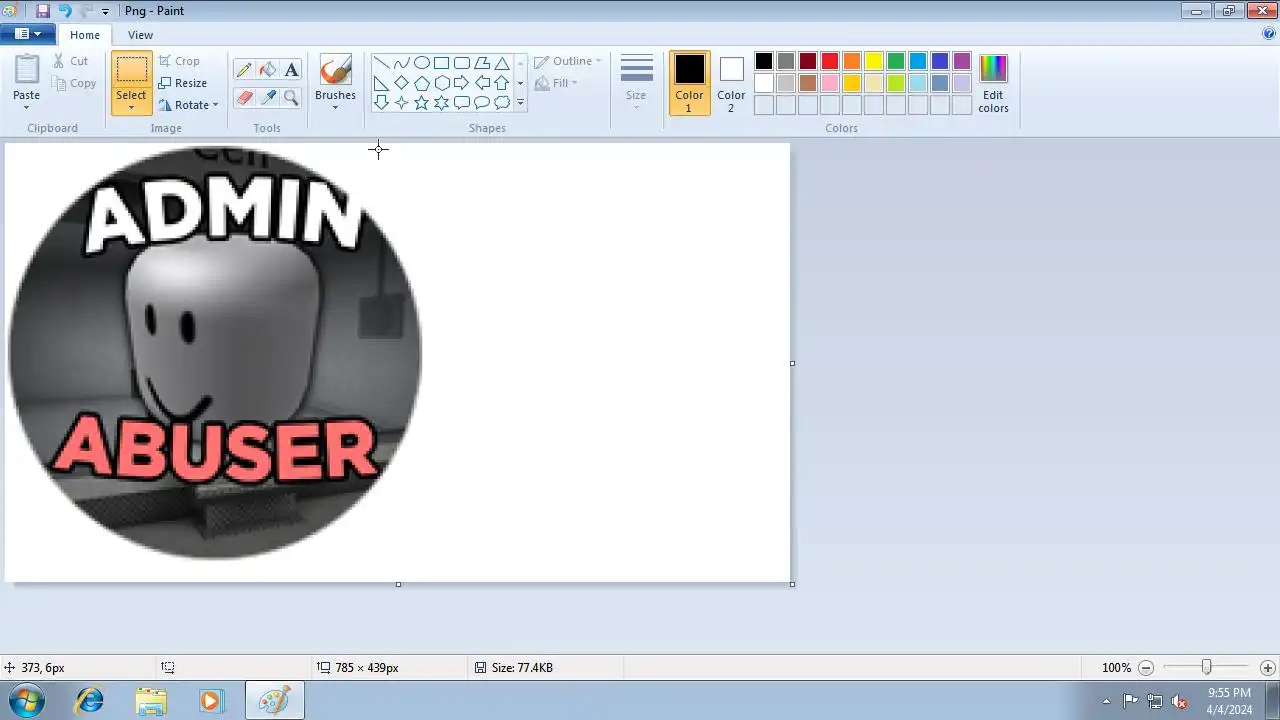Open the shape Fill dropdown

click(x=556, y=83)
